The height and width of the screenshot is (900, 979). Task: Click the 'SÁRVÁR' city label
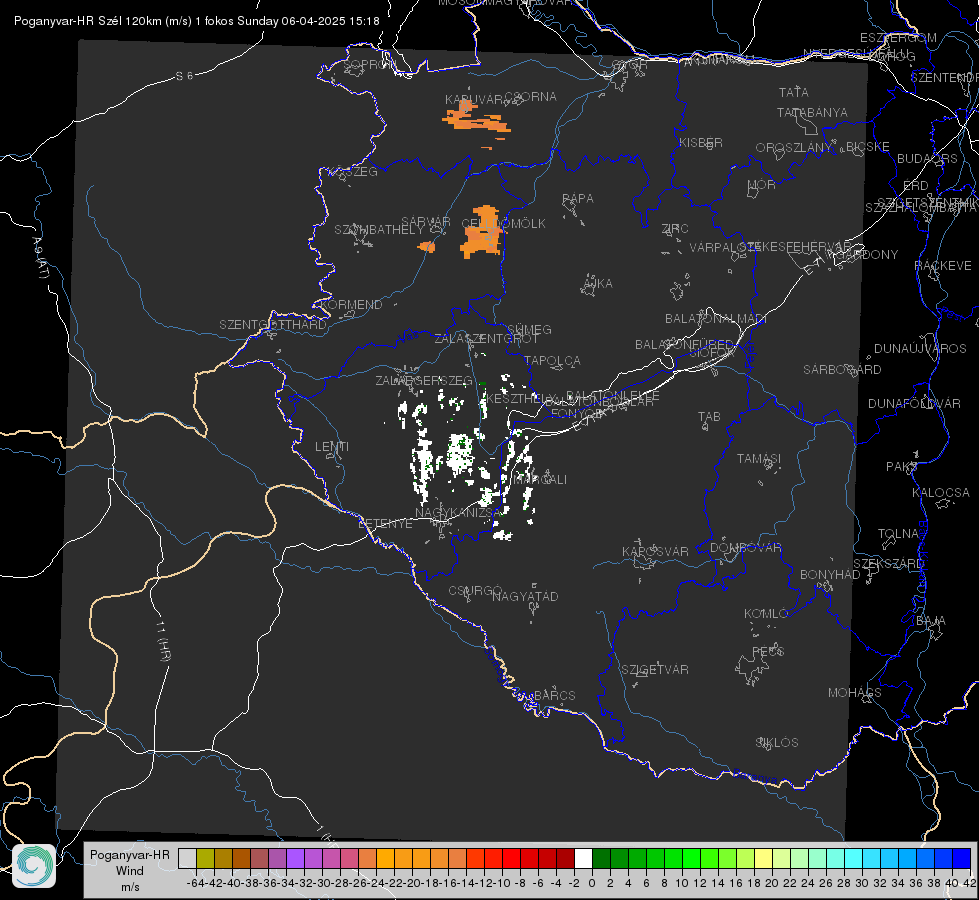tap(426, 221)
